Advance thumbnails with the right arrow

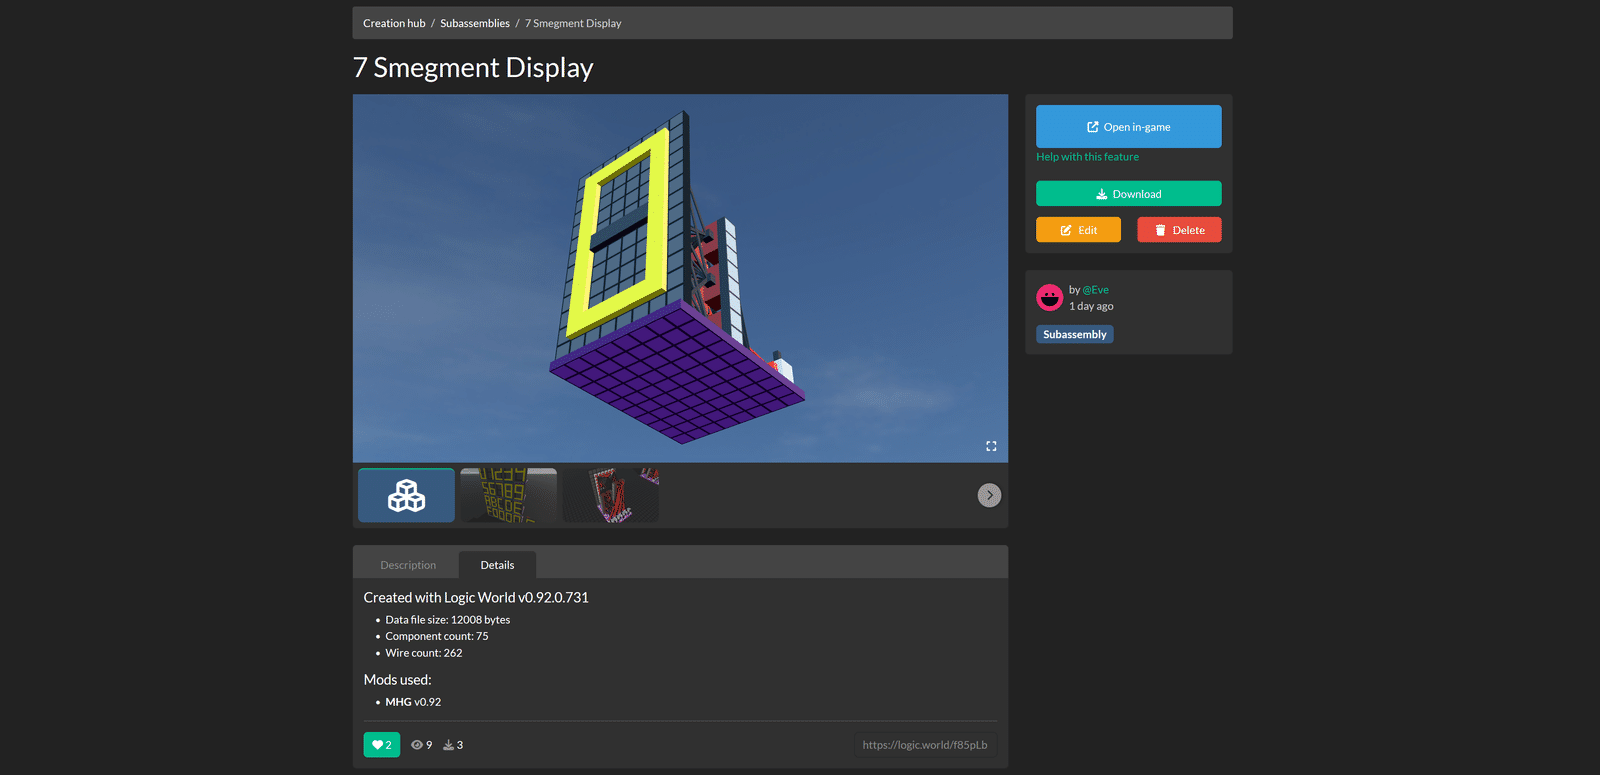pyautogui.click(x=989, y=495)
